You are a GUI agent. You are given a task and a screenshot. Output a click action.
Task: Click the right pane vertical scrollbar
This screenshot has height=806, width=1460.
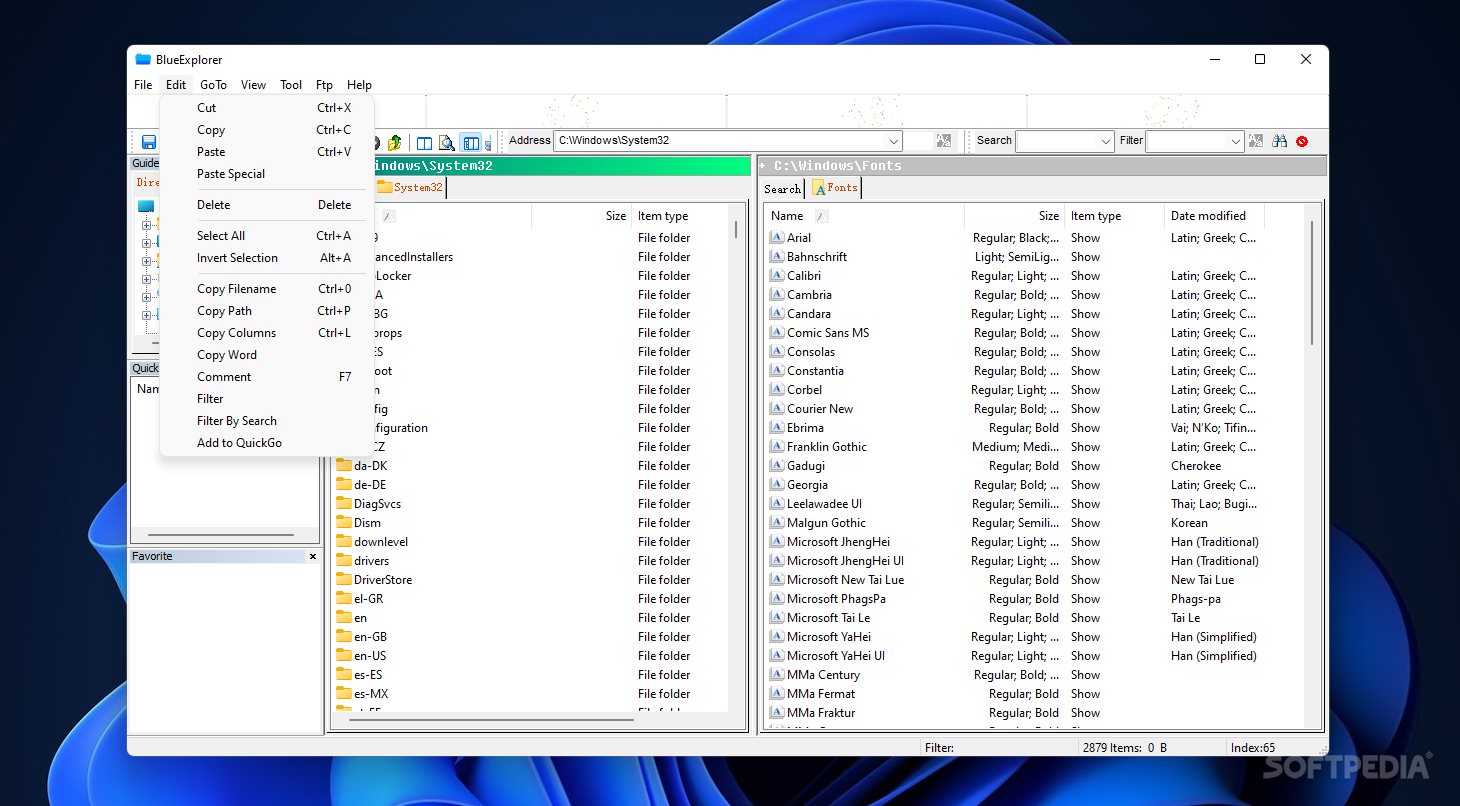[1311, 284]
